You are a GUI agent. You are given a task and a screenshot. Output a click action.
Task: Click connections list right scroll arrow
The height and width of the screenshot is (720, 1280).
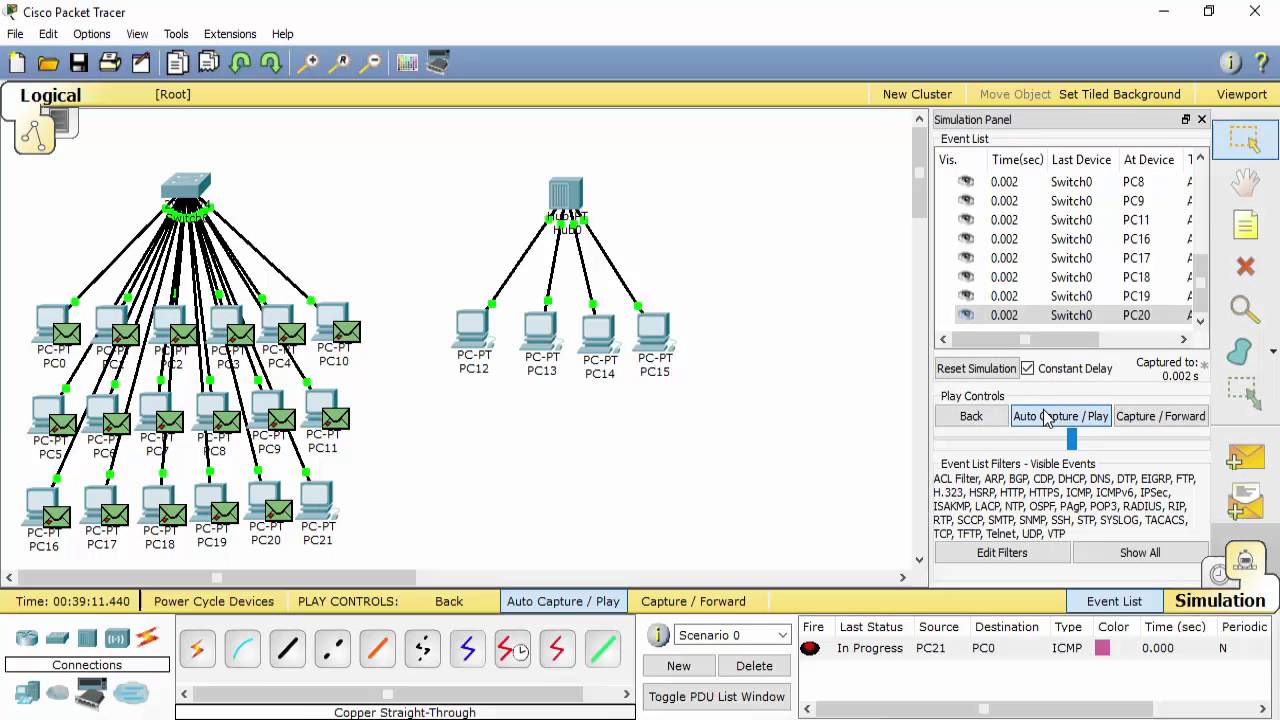(627, 694)
